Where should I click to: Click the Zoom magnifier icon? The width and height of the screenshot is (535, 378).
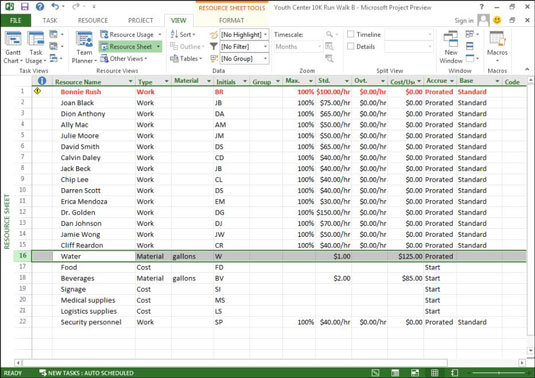click(329, 34)
